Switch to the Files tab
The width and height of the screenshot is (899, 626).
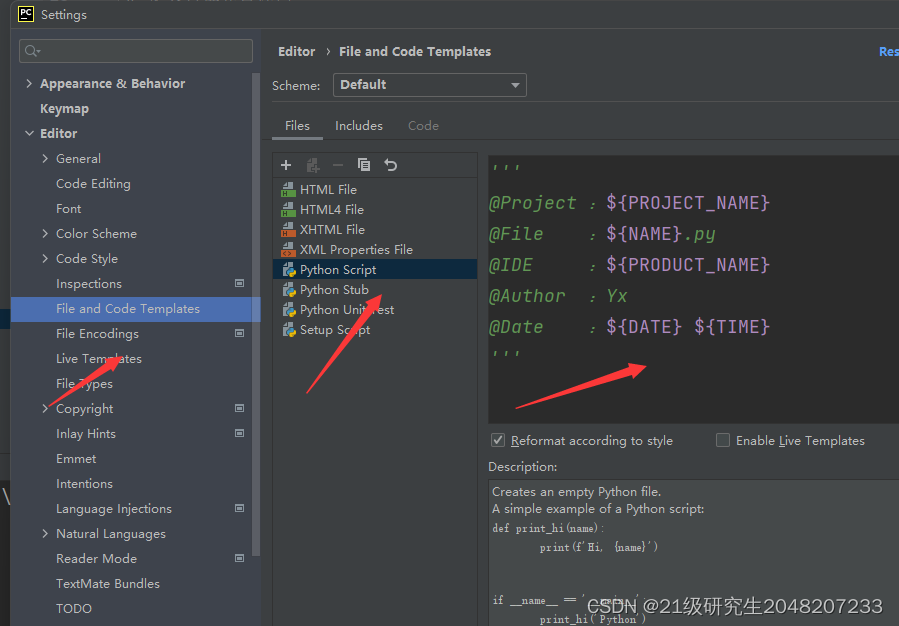coord(297,126)
